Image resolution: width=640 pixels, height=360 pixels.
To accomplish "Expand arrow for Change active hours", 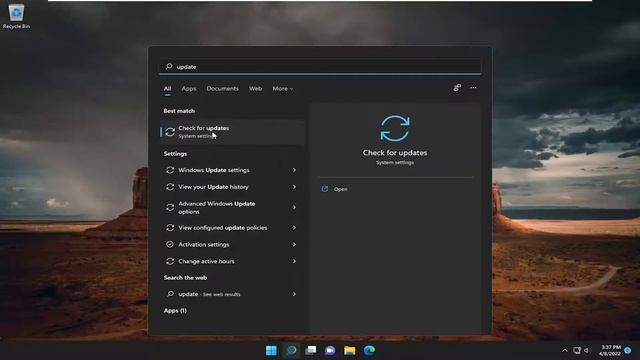I will point(294,261).
